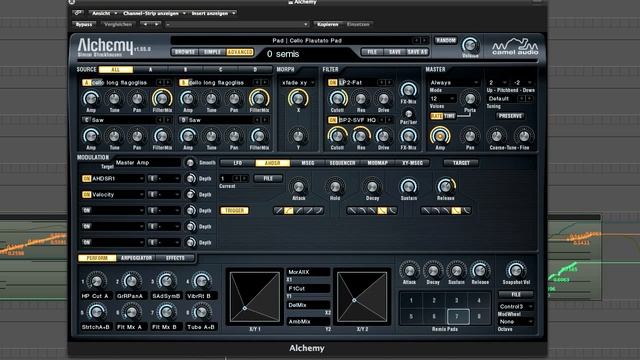Click the HP Cut A perform knob
Screen dimensions: 640x360
[x=96, y=281]
